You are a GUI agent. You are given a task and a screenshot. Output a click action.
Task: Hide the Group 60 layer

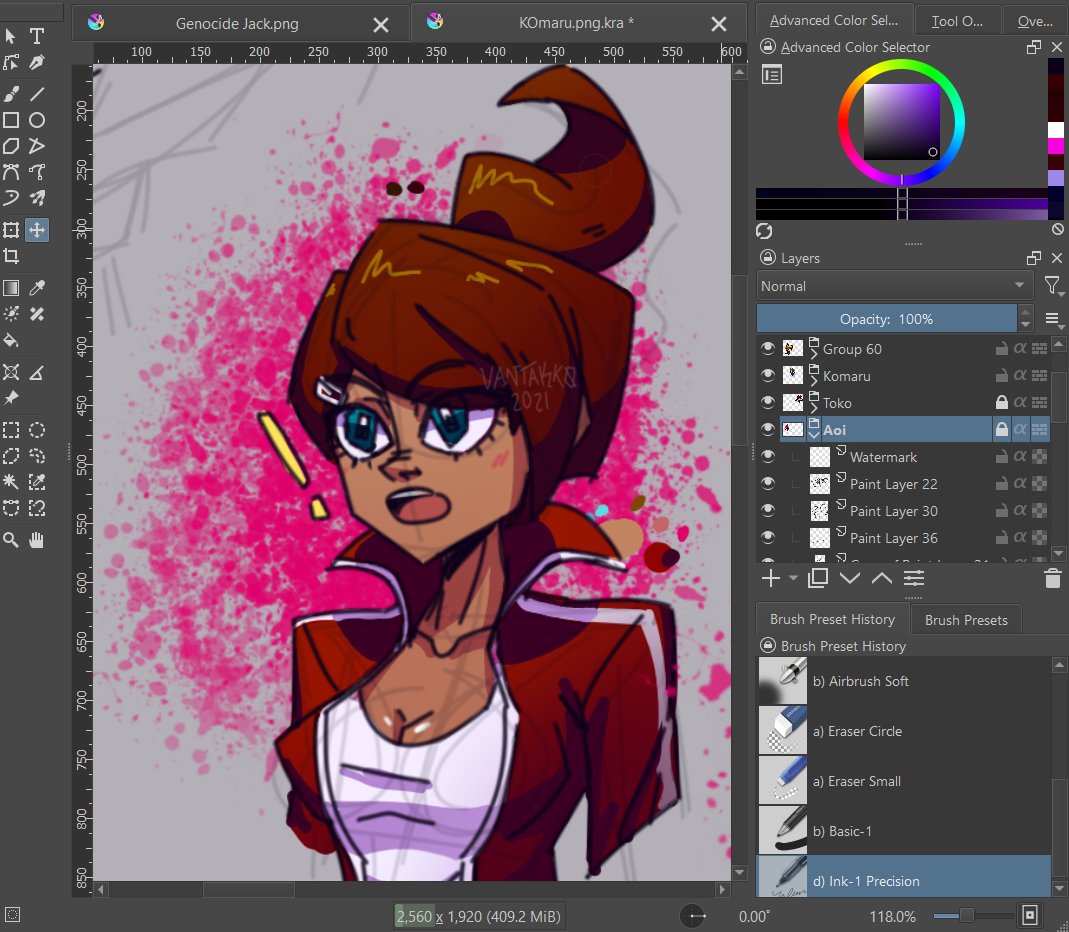pyautogui.click(x=768, y=348)
